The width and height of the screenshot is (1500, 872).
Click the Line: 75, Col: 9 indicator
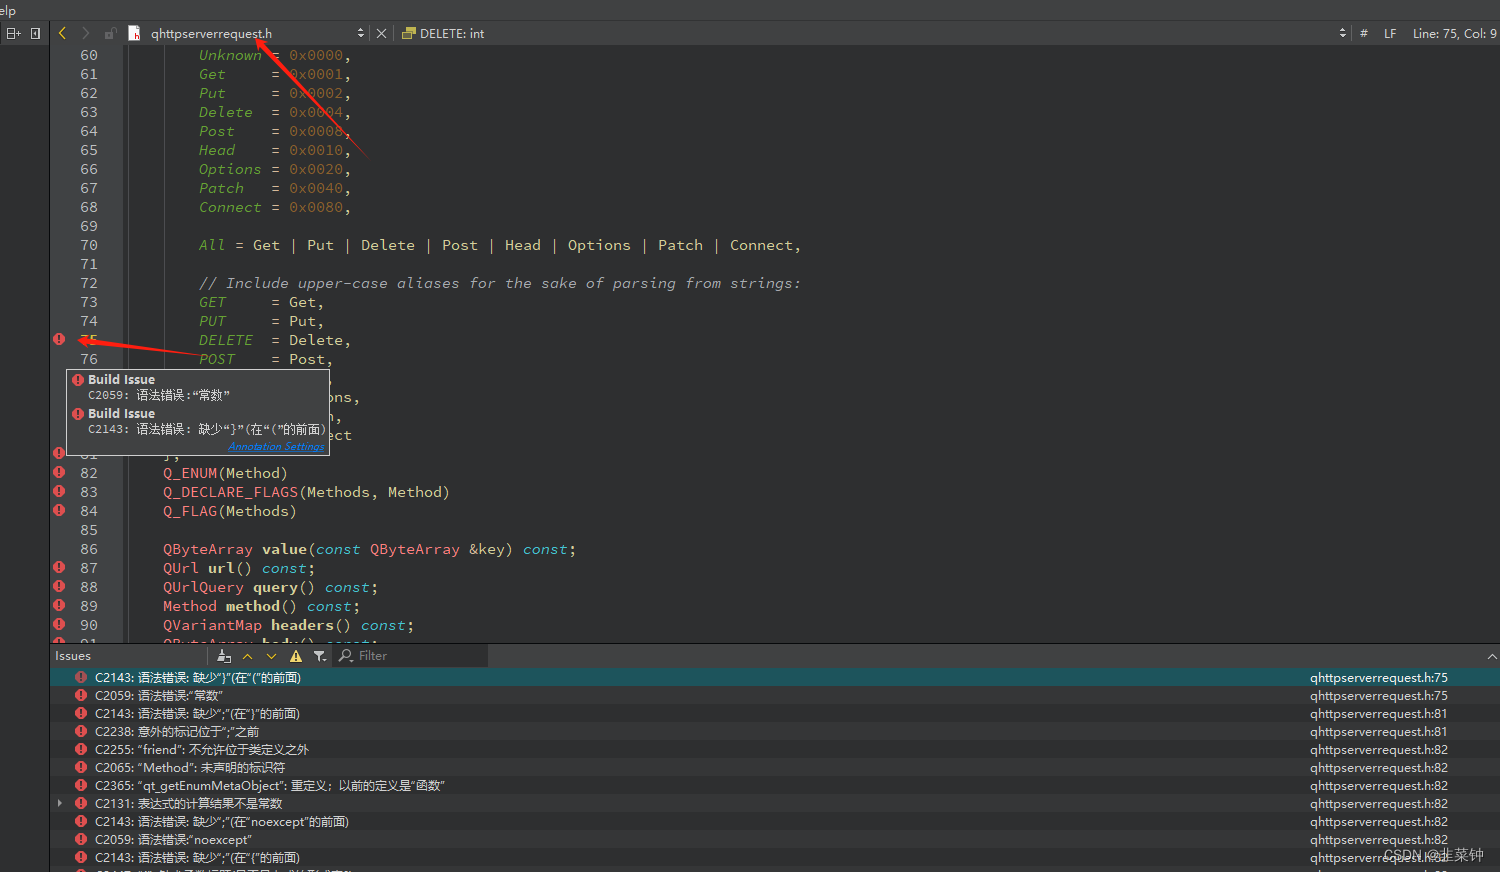coord(1454,33)
